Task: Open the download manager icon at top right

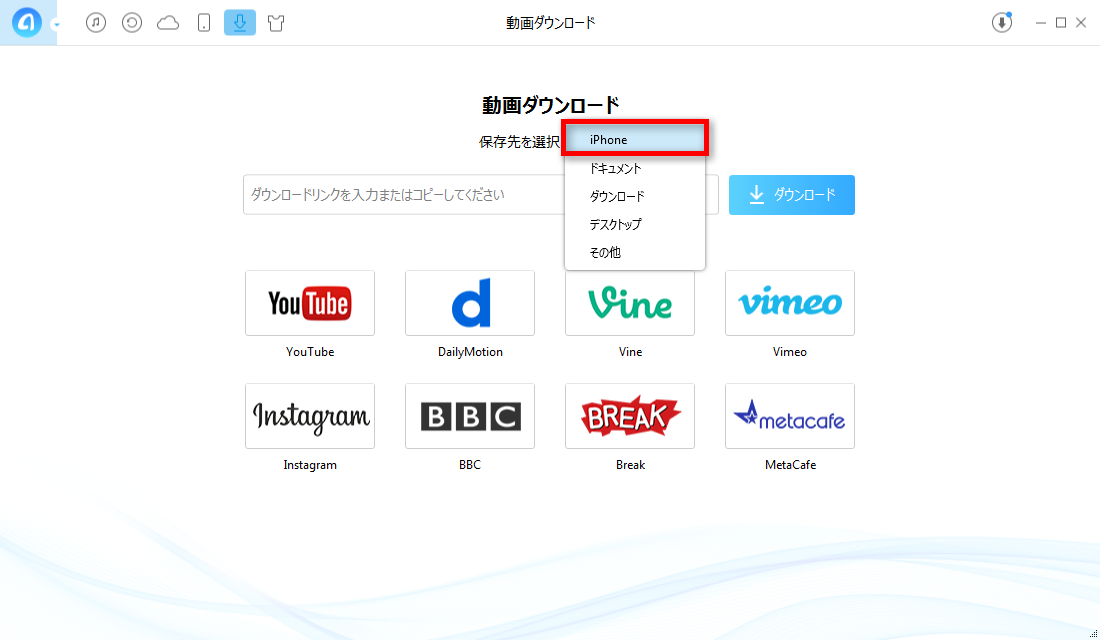Action: click(1002, 22)
